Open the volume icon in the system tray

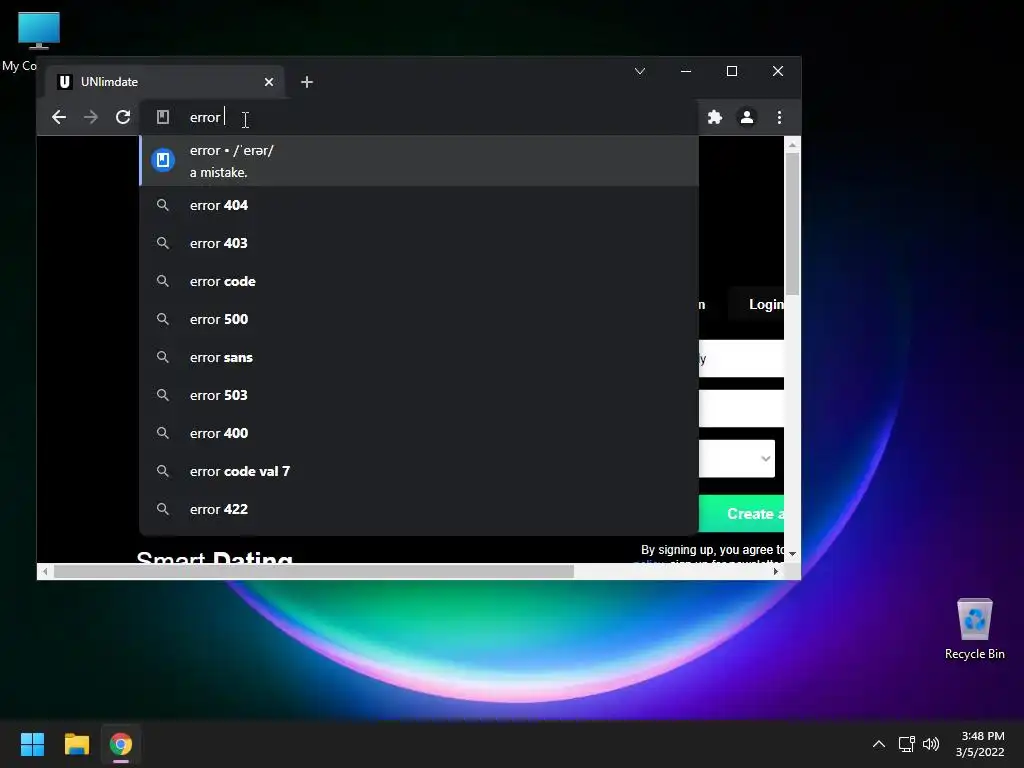coord(931,744)
